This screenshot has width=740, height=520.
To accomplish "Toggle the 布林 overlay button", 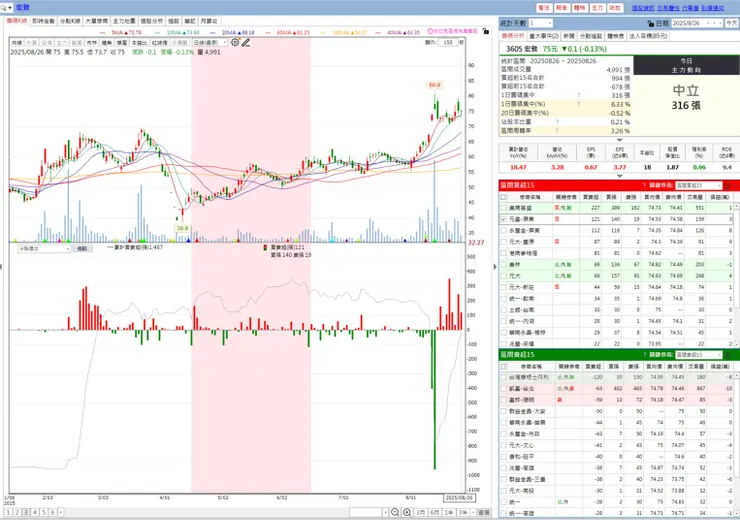I will (92, 42).
